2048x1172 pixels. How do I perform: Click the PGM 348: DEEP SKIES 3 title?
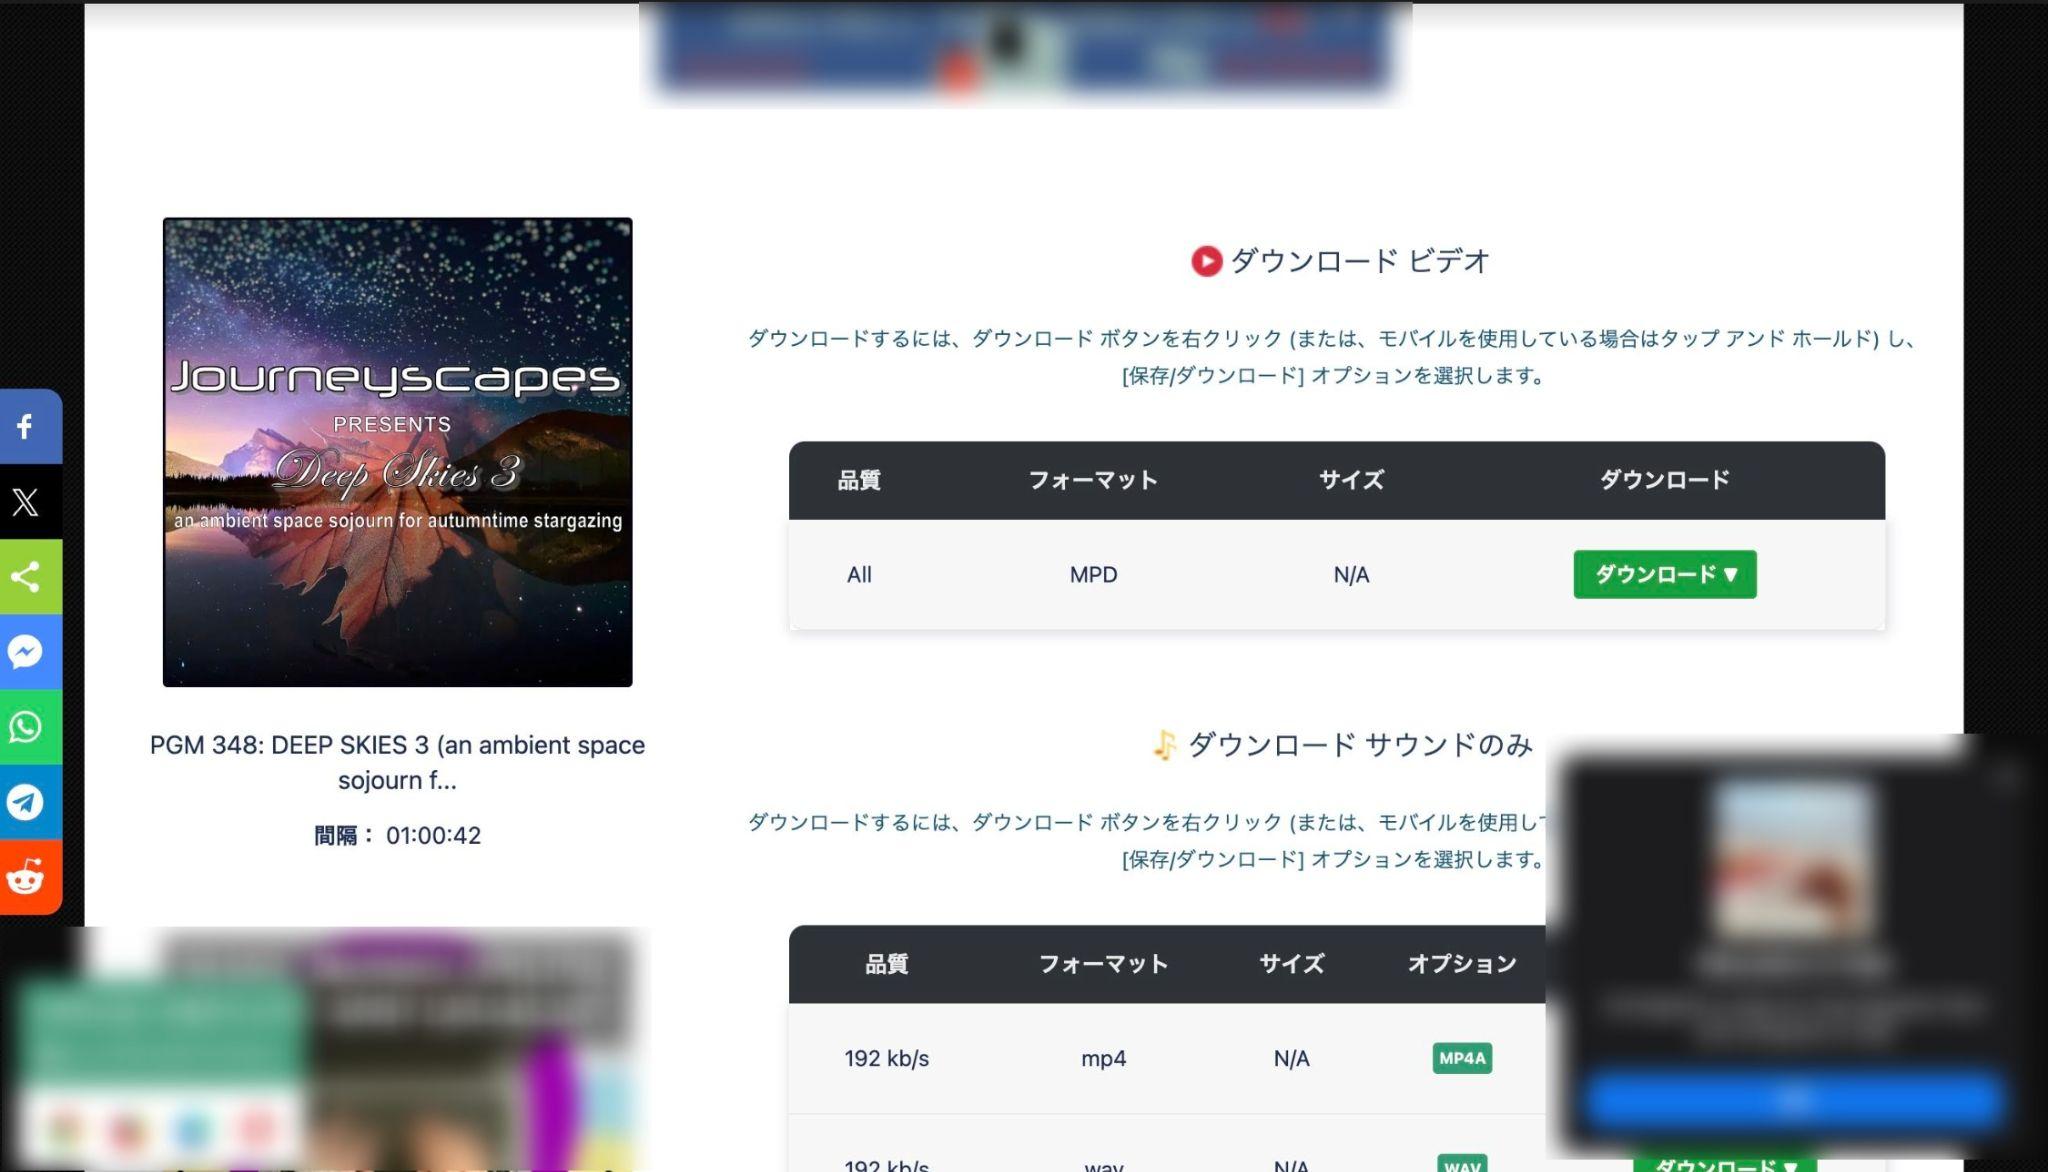coord(397,762)
